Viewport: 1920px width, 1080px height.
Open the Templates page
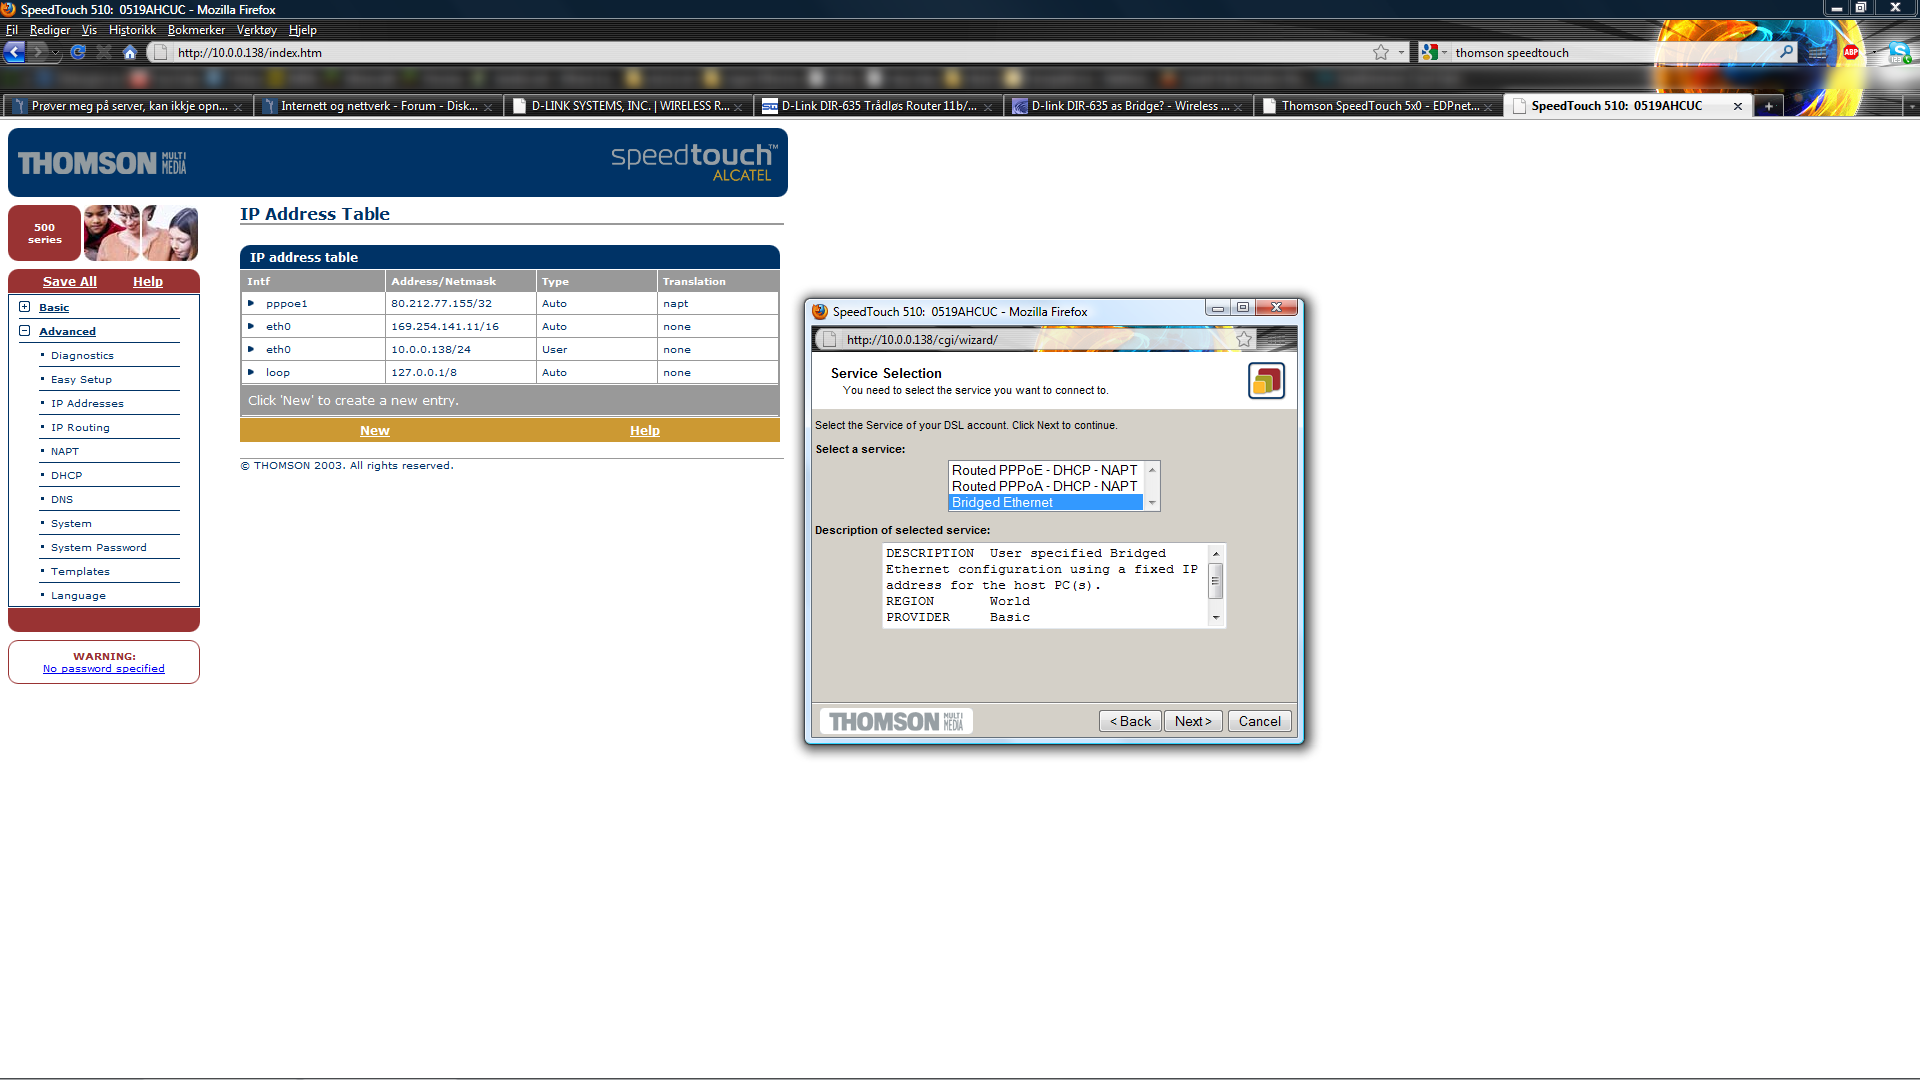pyautogui.click(x=80, y=572)
